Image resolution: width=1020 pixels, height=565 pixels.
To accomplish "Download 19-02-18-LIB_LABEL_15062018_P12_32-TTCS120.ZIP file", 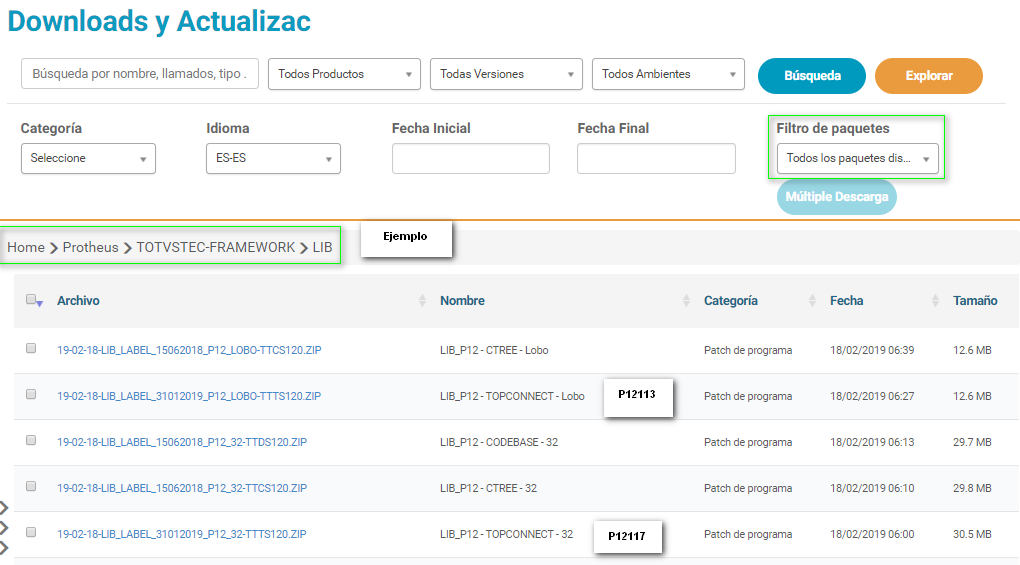I will click(x=182, y=488).
